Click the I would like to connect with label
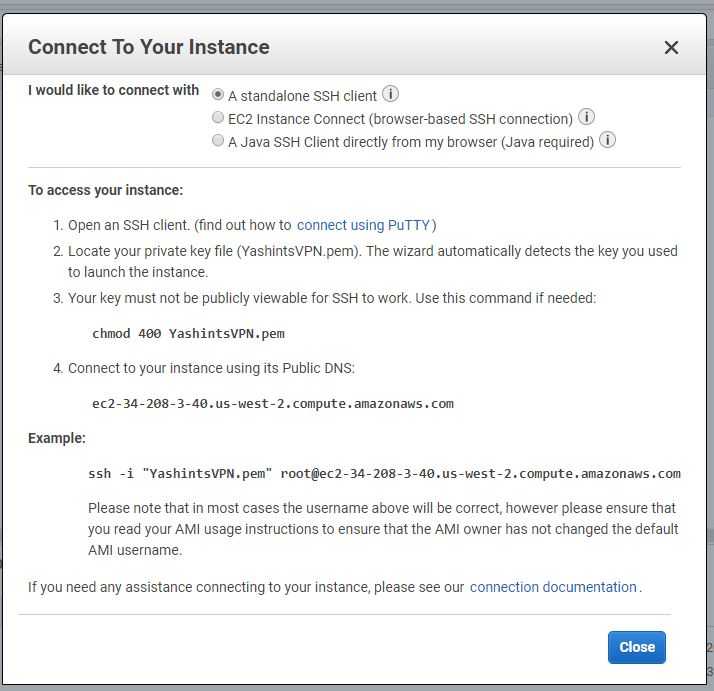 113,90
